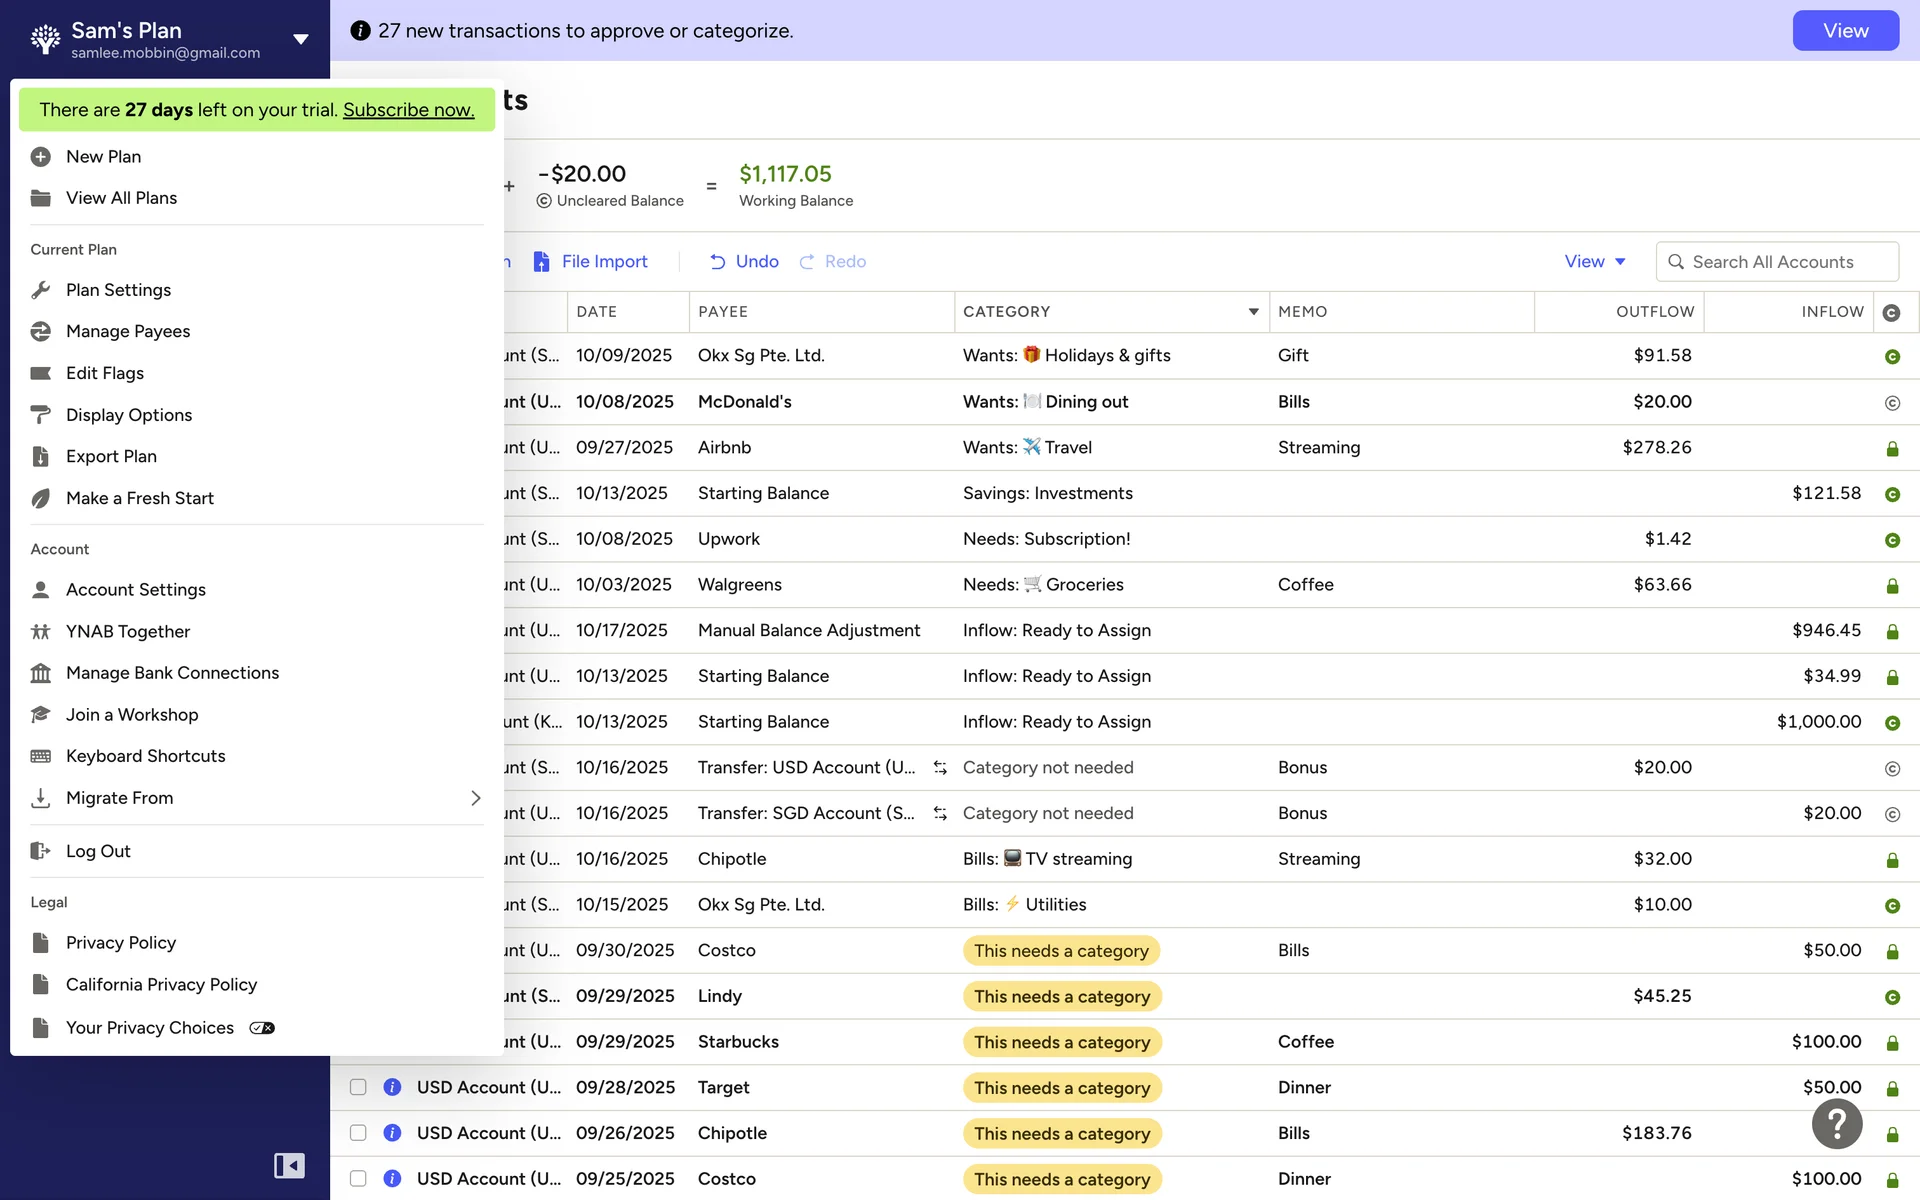Click Starbucks 'This needs a category' pill
Screen dimensions: 1920x1200
[x=1062, y=1042]
